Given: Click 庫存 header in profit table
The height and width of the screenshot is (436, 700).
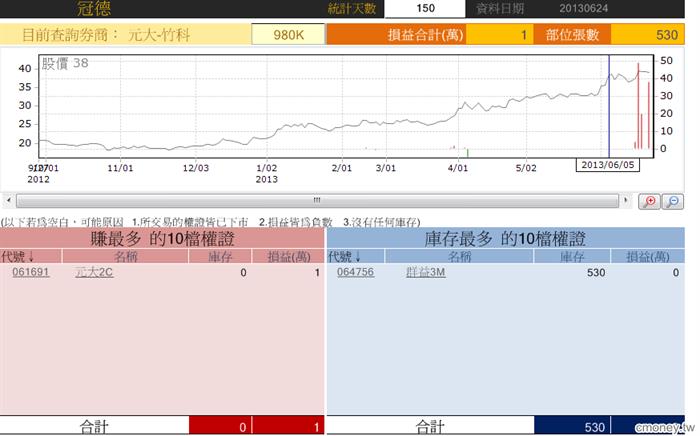Looking at the screenshot, I should tap(220, 257).
